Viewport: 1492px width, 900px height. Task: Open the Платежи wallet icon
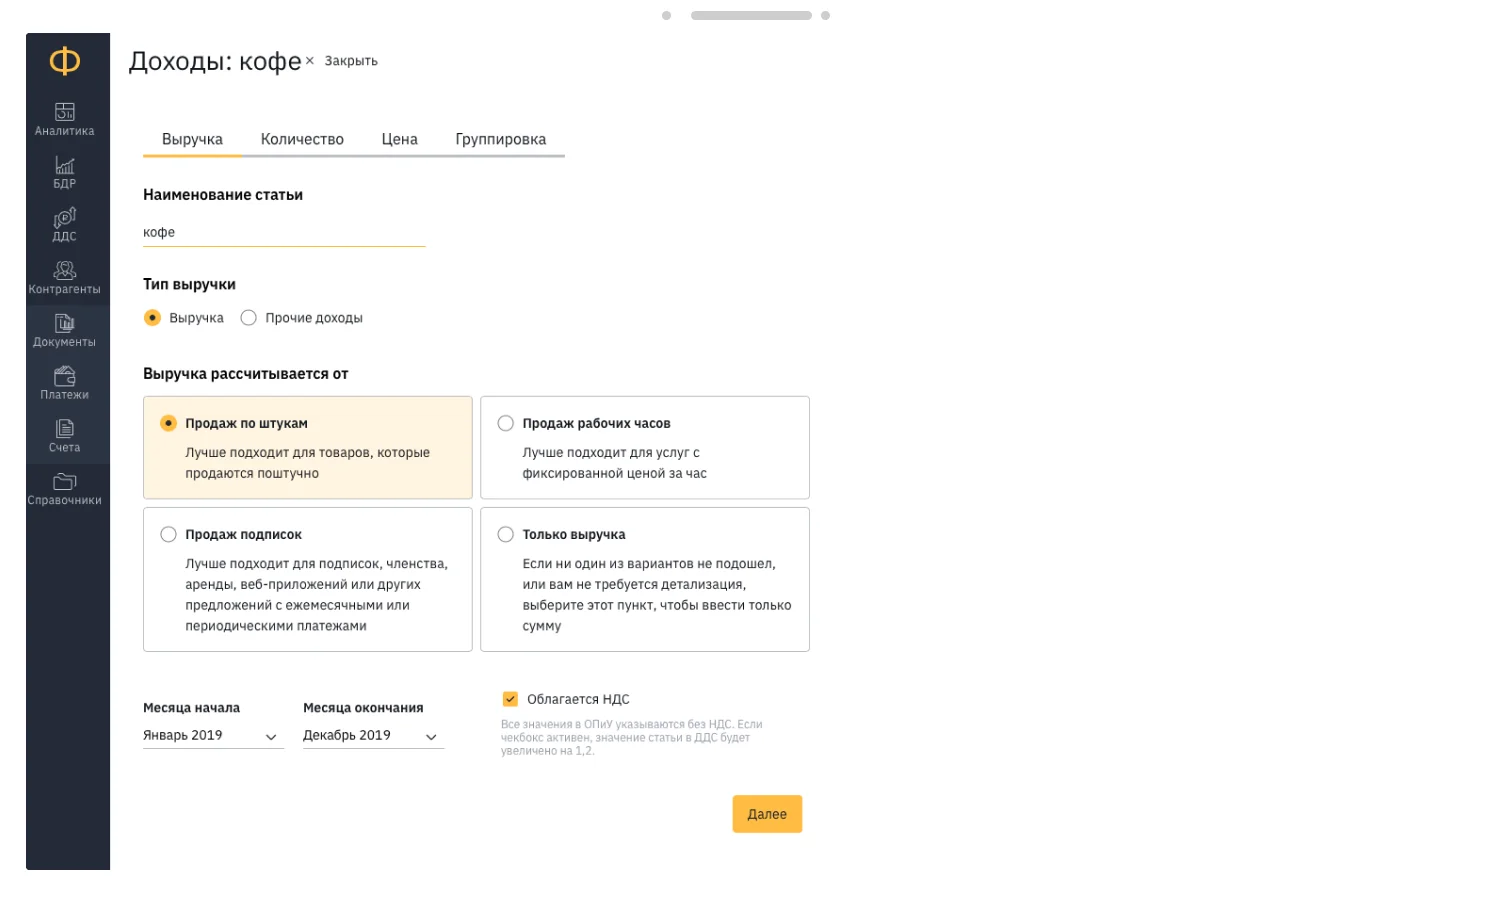click(64, 383)
